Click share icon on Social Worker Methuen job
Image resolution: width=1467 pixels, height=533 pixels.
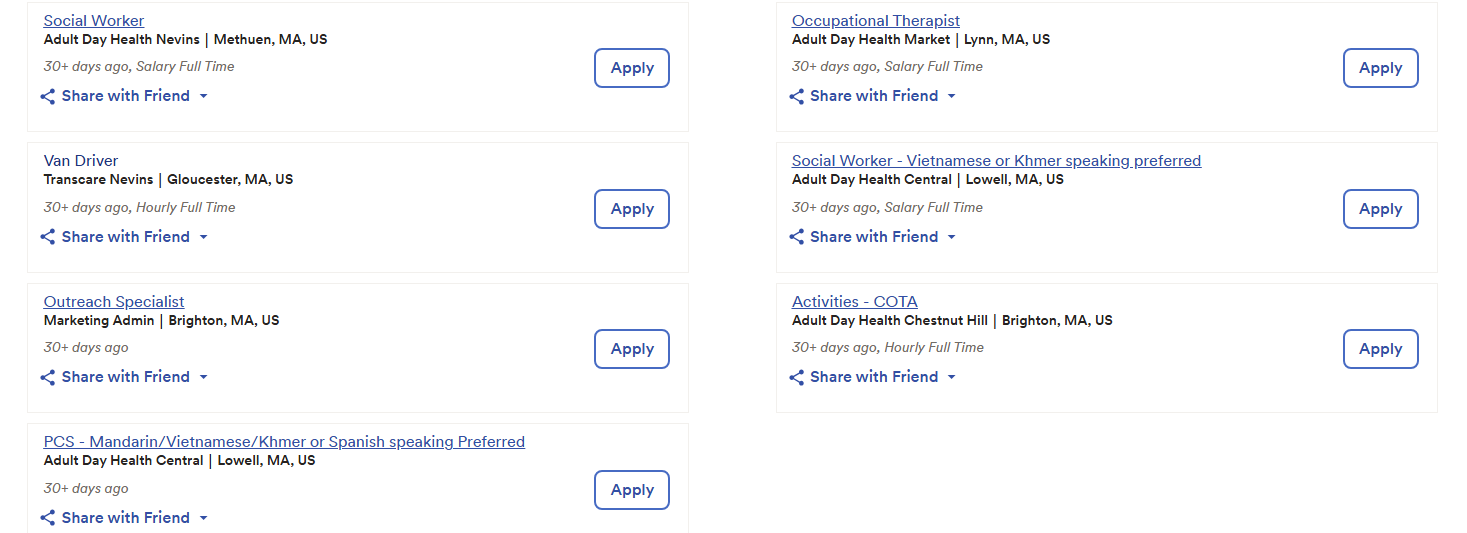click(x=48, y=97)
